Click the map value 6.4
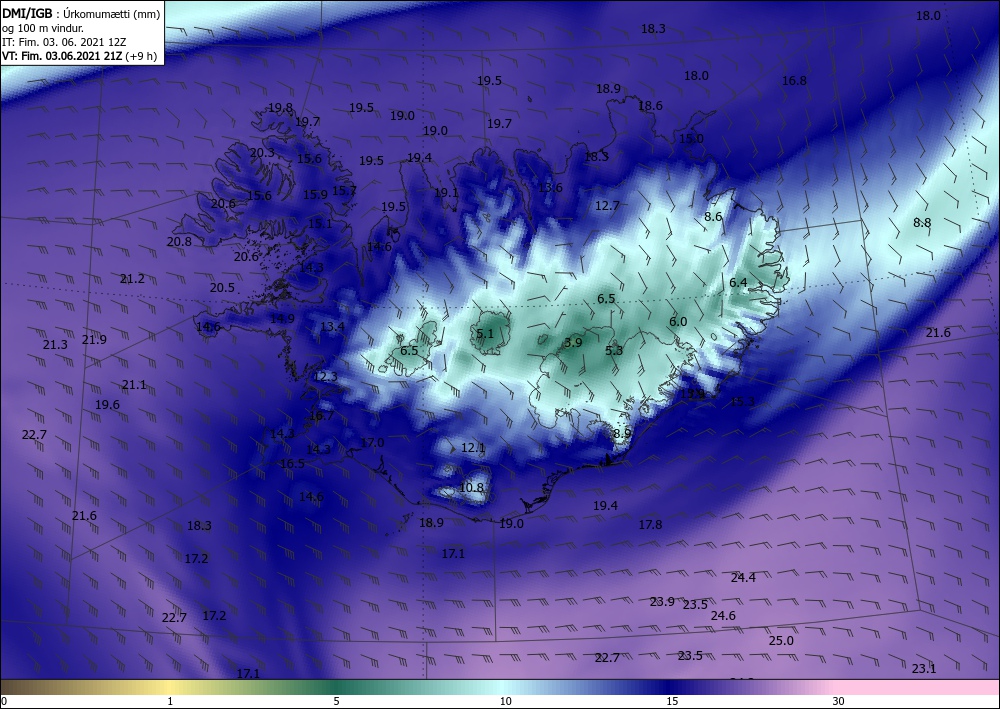The height and width of the screenshot is (709, 1000). 738,282
